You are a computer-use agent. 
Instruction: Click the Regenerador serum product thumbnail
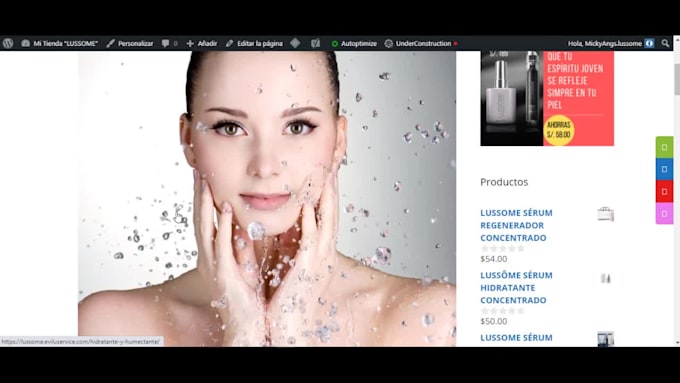click(605, 214)
